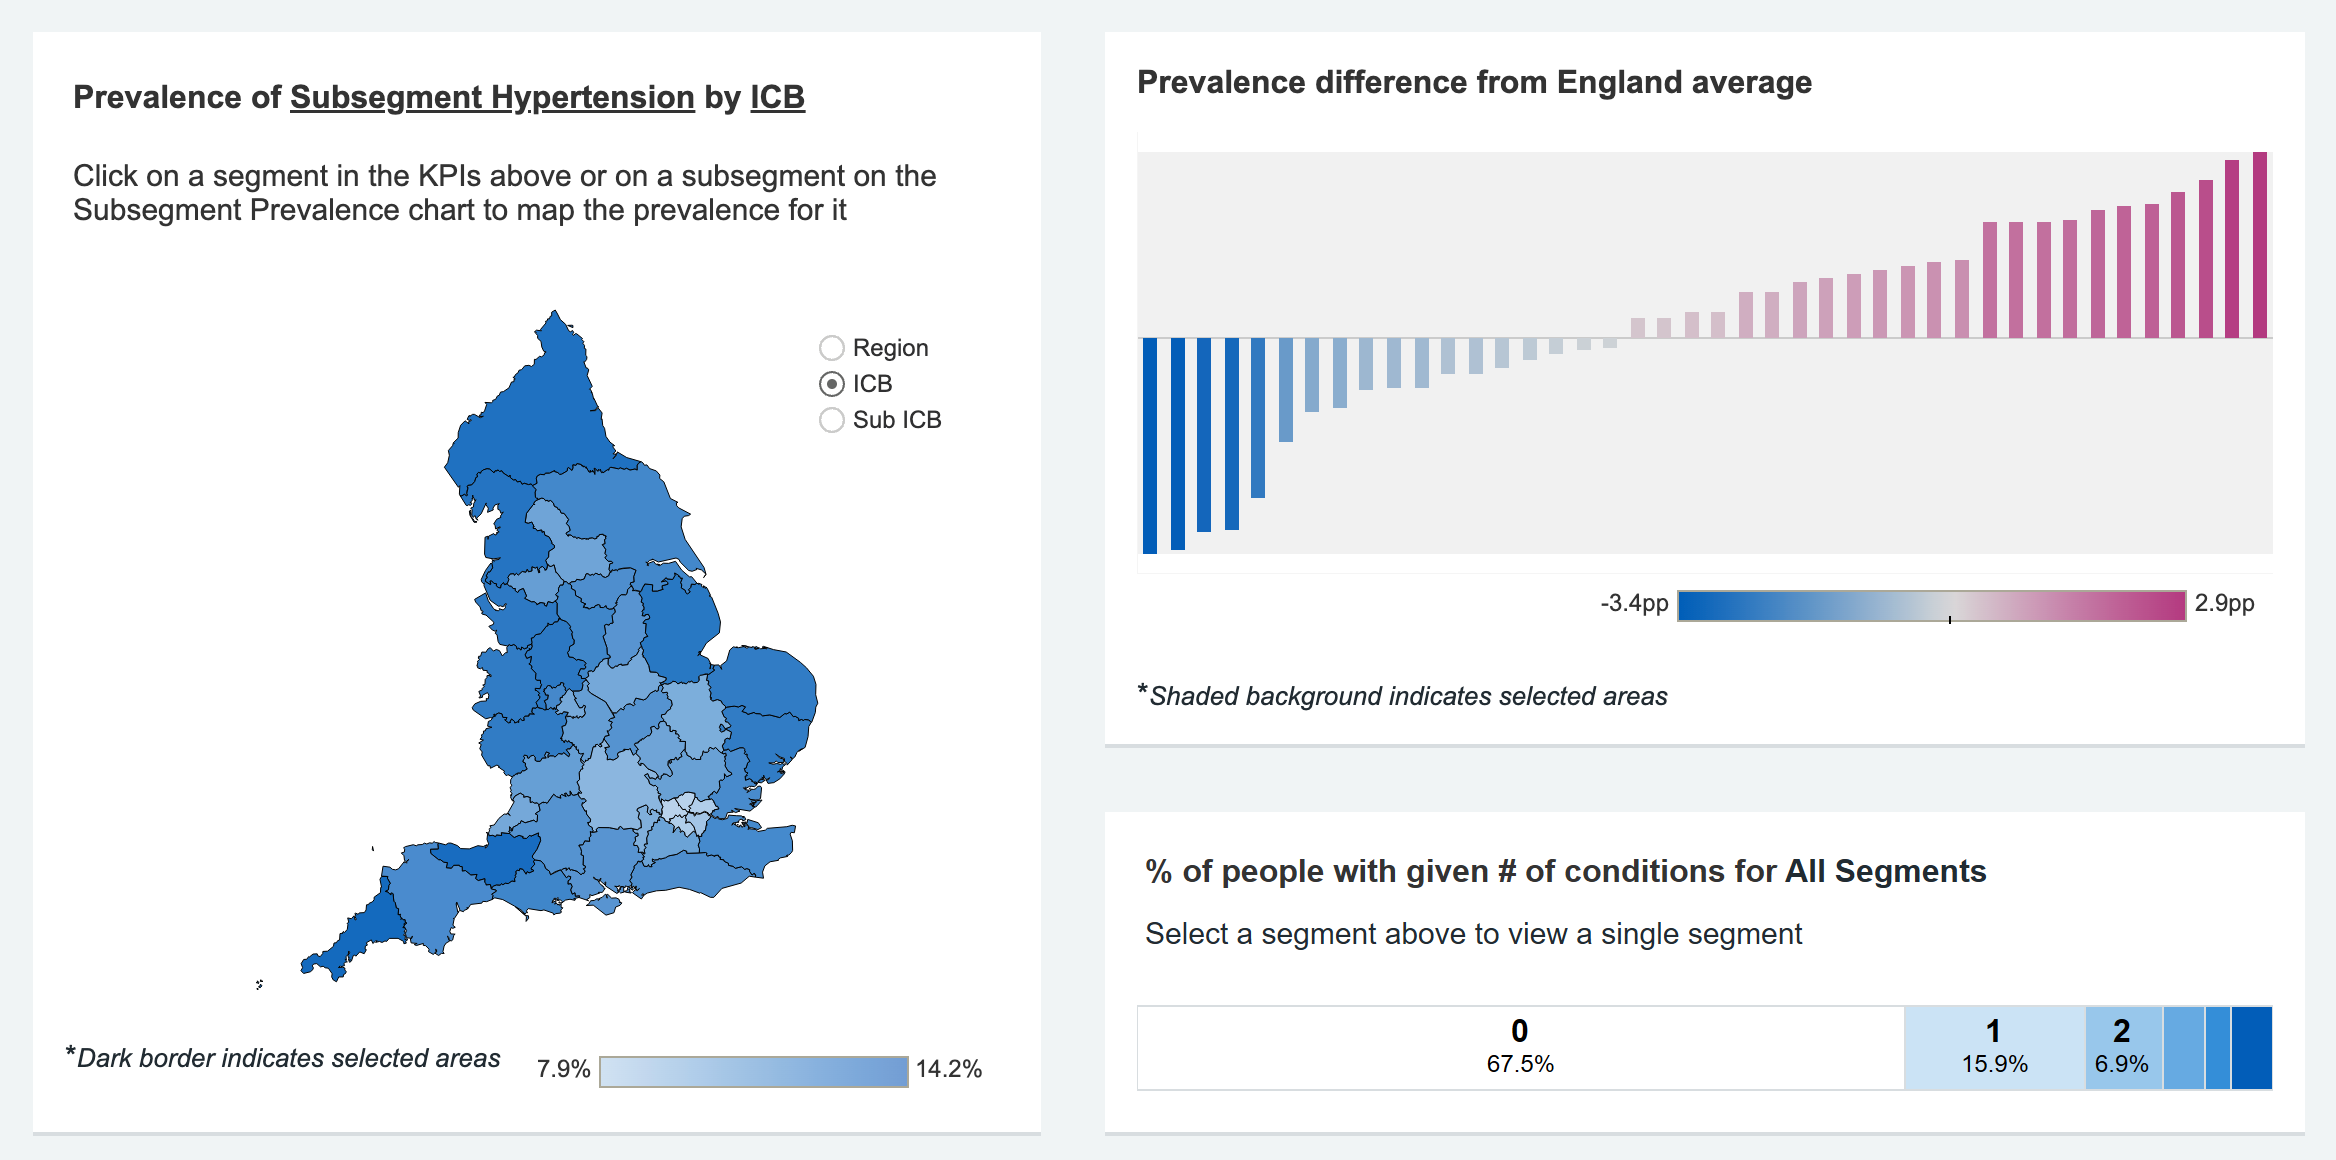Click the first pale pink bar above zero
2336x1160 pixels.
[x=1638, y=328]
